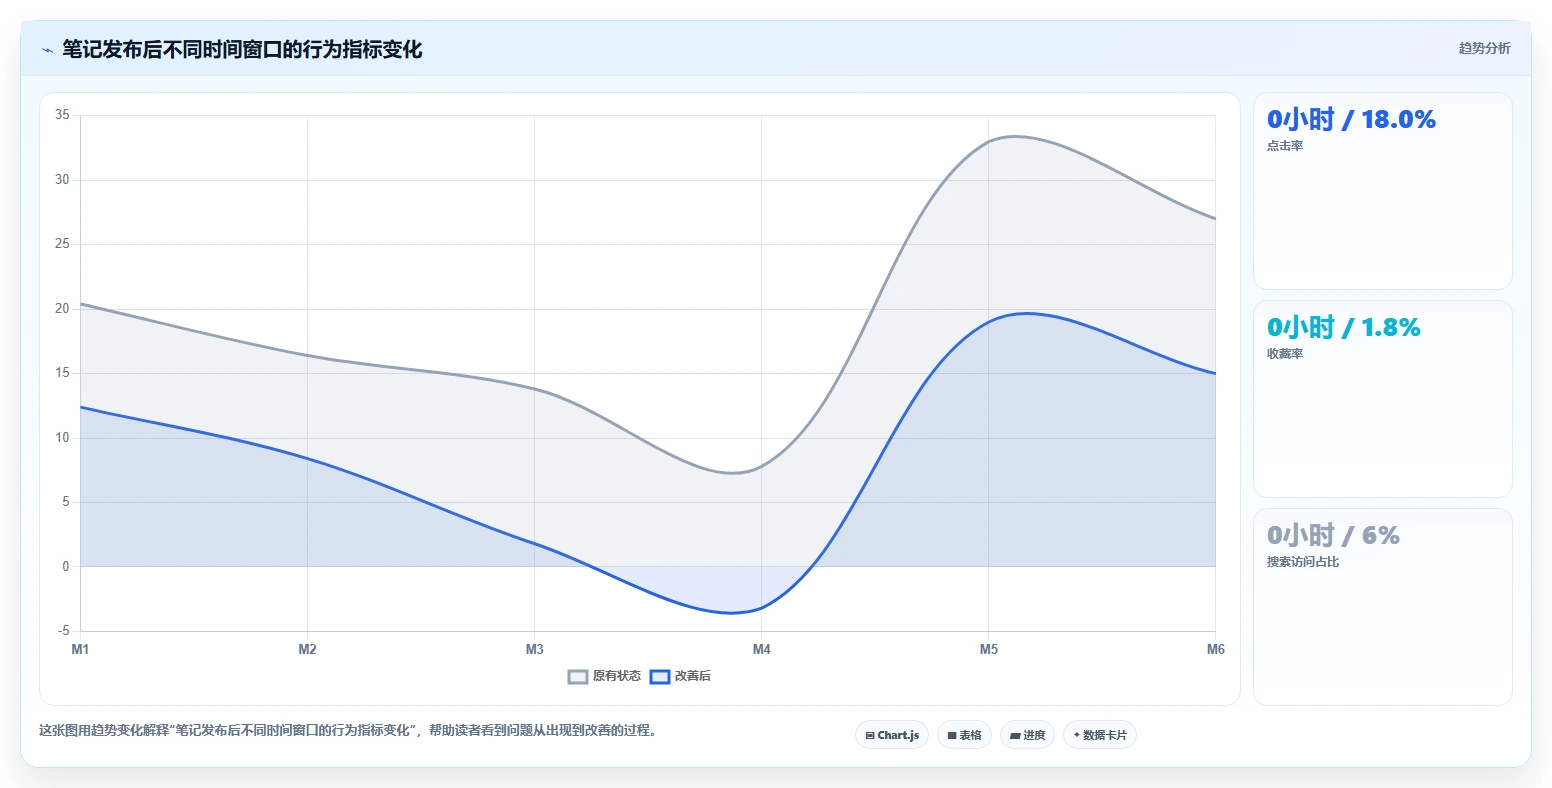1552x788 pixels.
Task: Click the peak of the gray line near M5
Action: (x=1014, y=136)
